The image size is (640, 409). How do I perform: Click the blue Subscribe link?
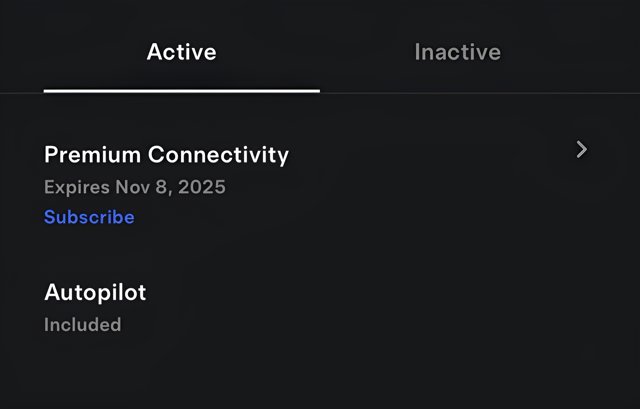pyautogui.click(x=89, y=217)
